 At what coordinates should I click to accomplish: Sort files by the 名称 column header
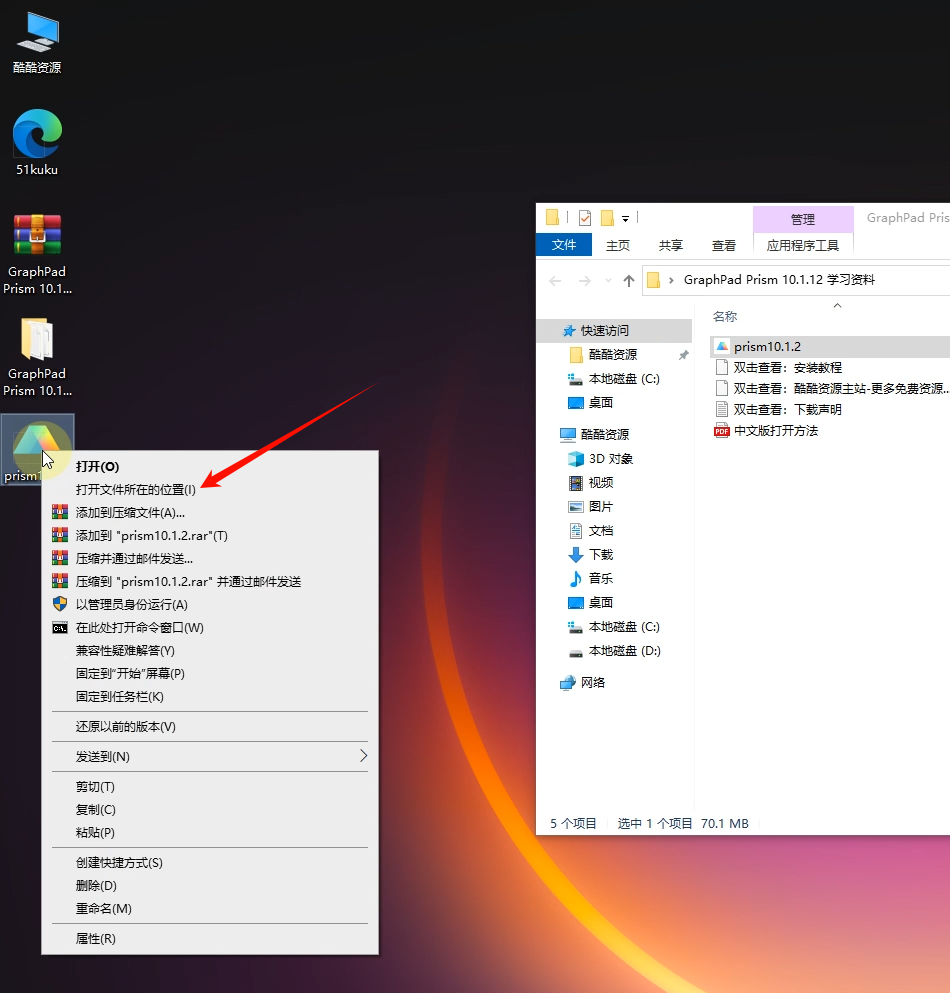(725, 317)
